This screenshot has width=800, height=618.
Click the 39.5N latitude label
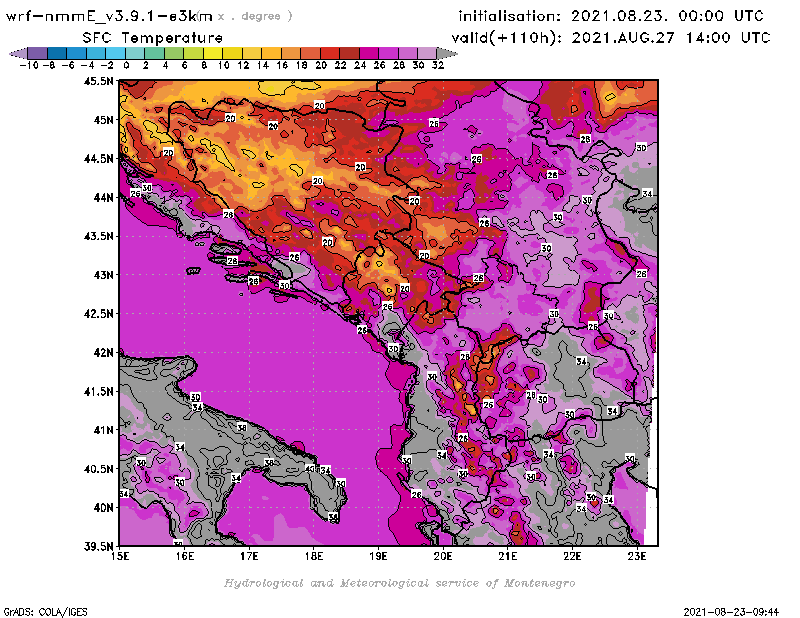click(98, 546)
